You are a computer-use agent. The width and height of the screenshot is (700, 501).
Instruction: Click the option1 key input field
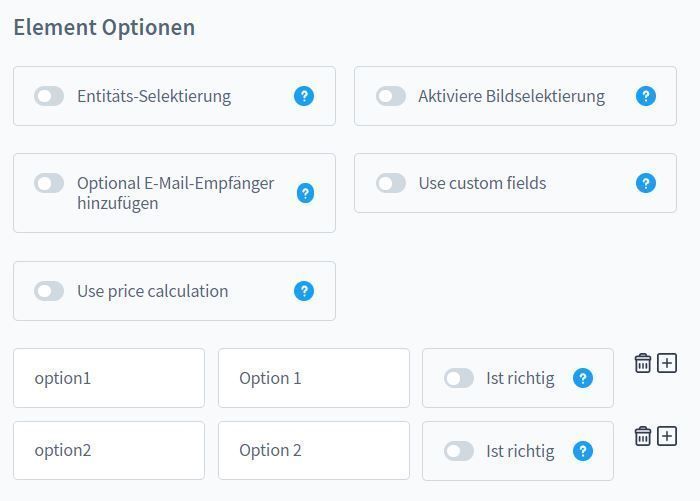(109, 378)
